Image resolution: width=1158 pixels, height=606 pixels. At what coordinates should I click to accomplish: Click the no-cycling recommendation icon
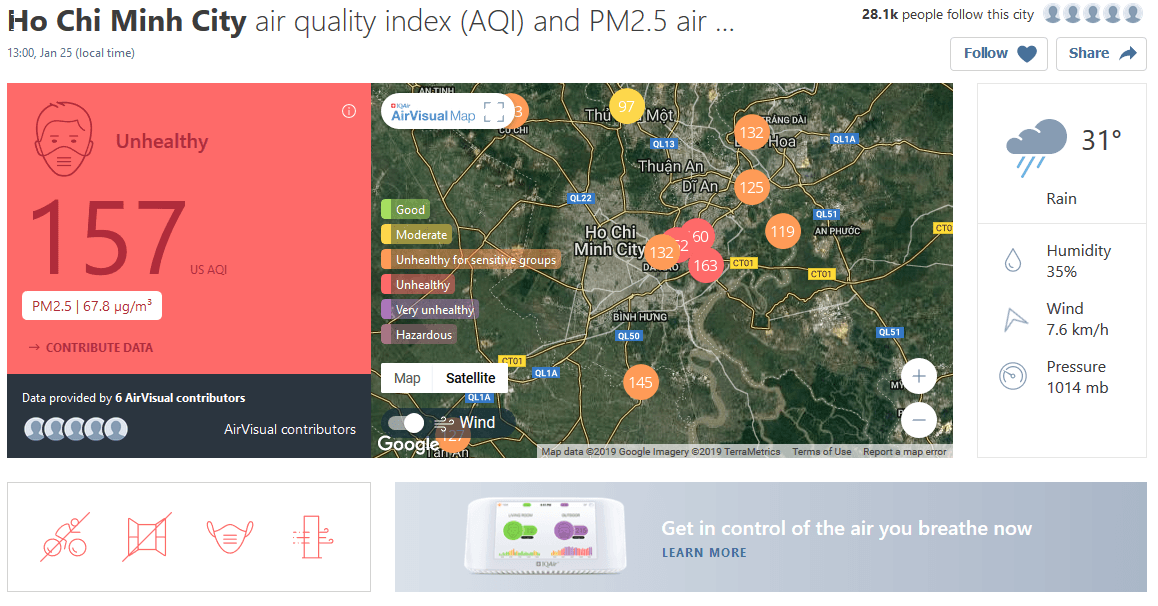[65, 537]
